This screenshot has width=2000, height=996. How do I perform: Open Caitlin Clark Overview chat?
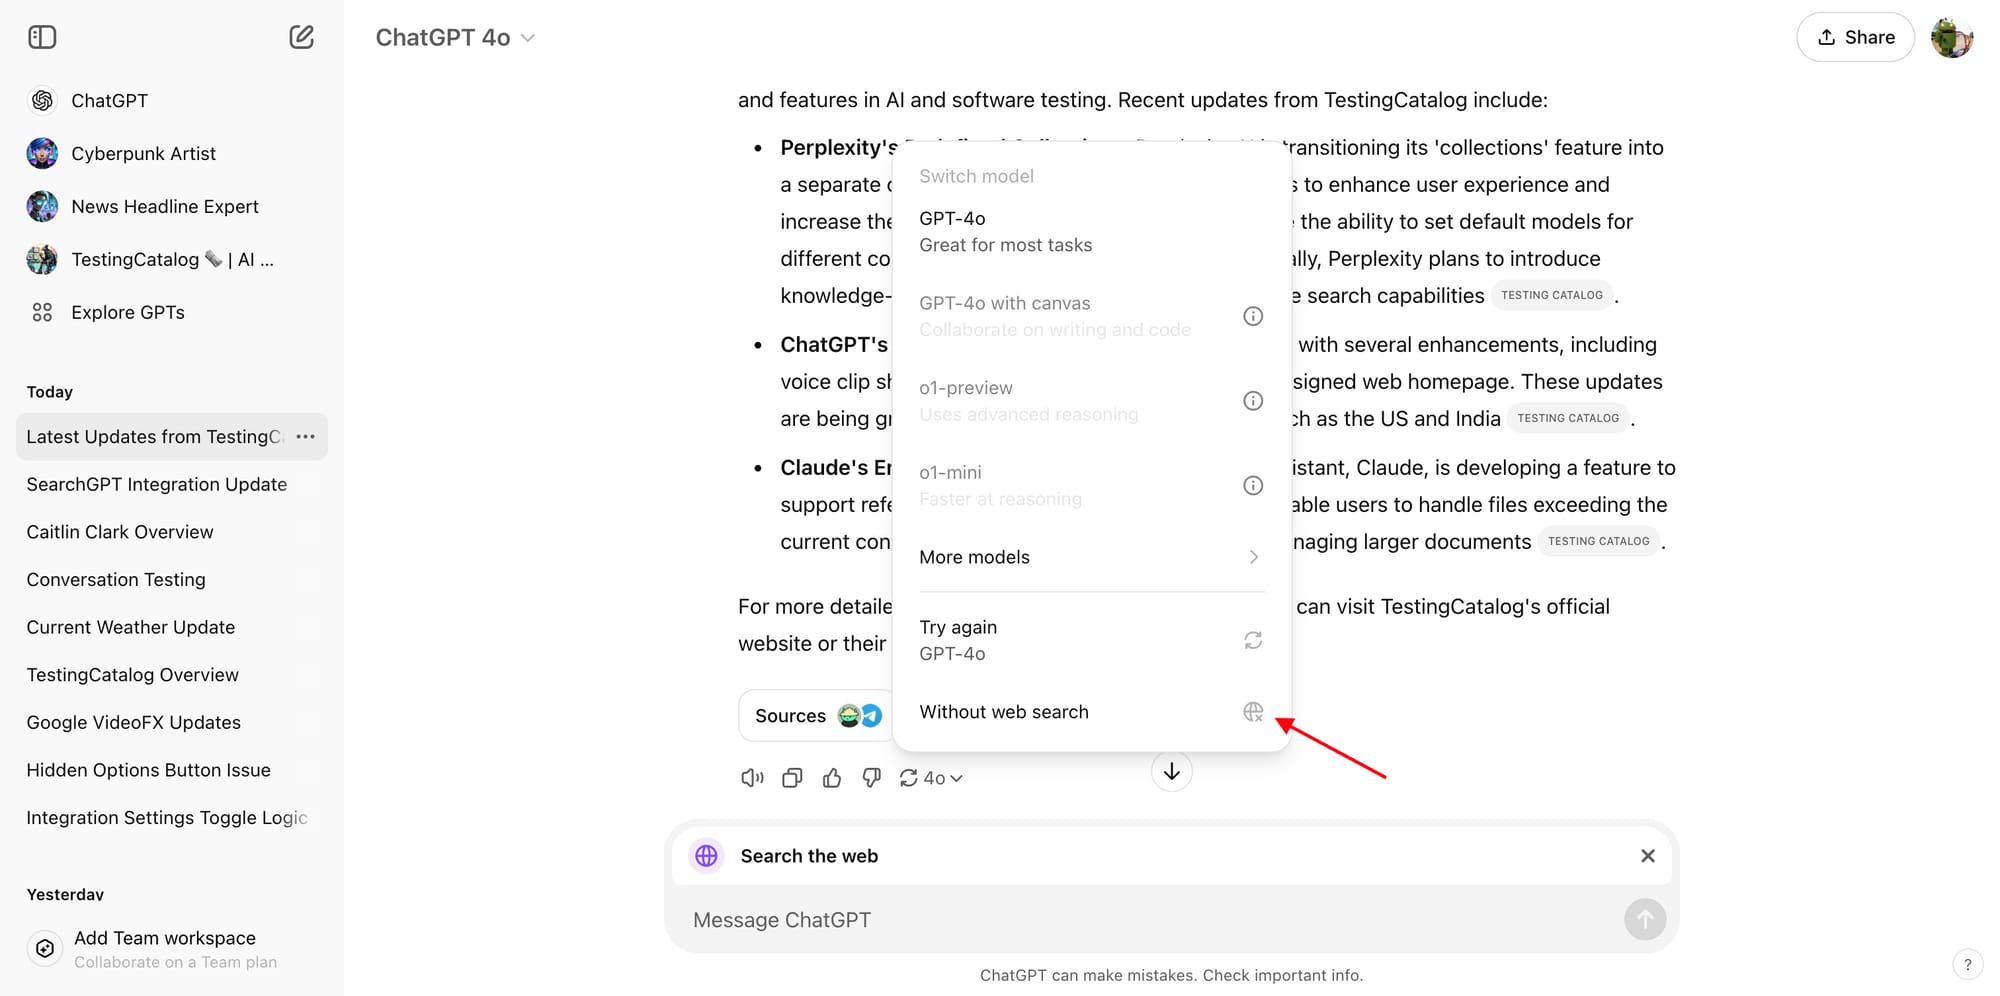click(x=172, y=532)
